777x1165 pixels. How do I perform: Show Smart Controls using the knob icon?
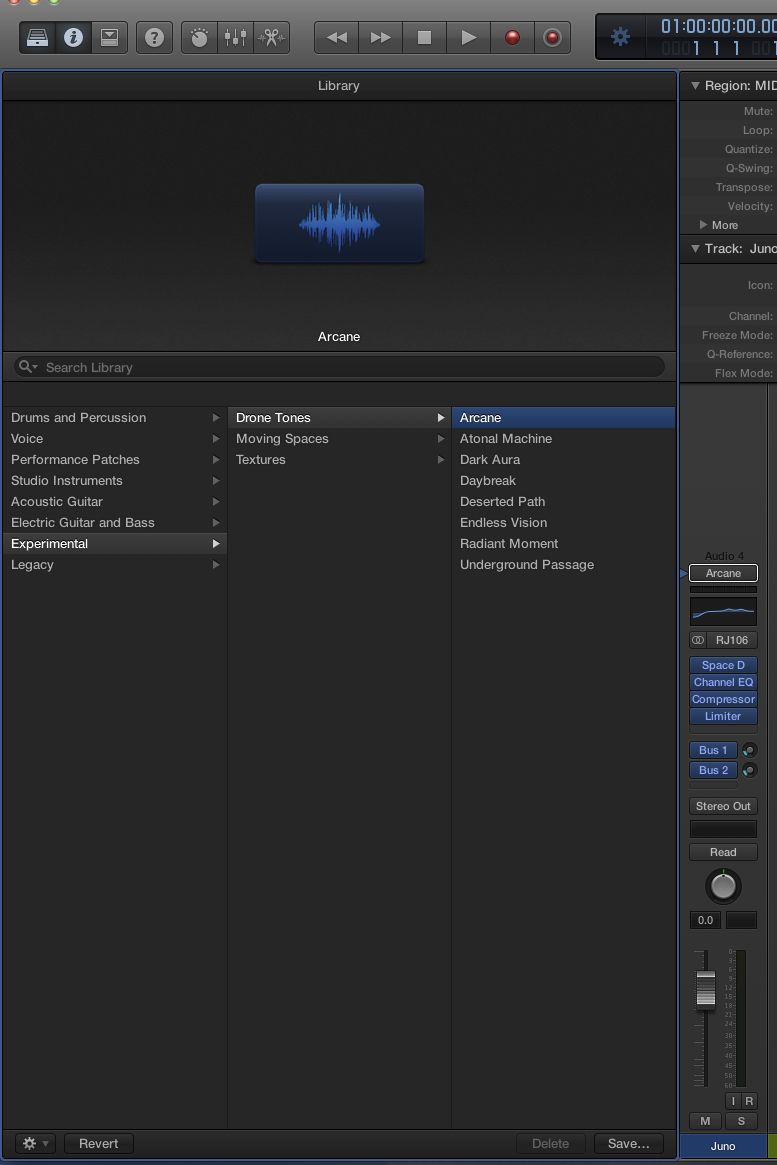click(x=200, y=38)
